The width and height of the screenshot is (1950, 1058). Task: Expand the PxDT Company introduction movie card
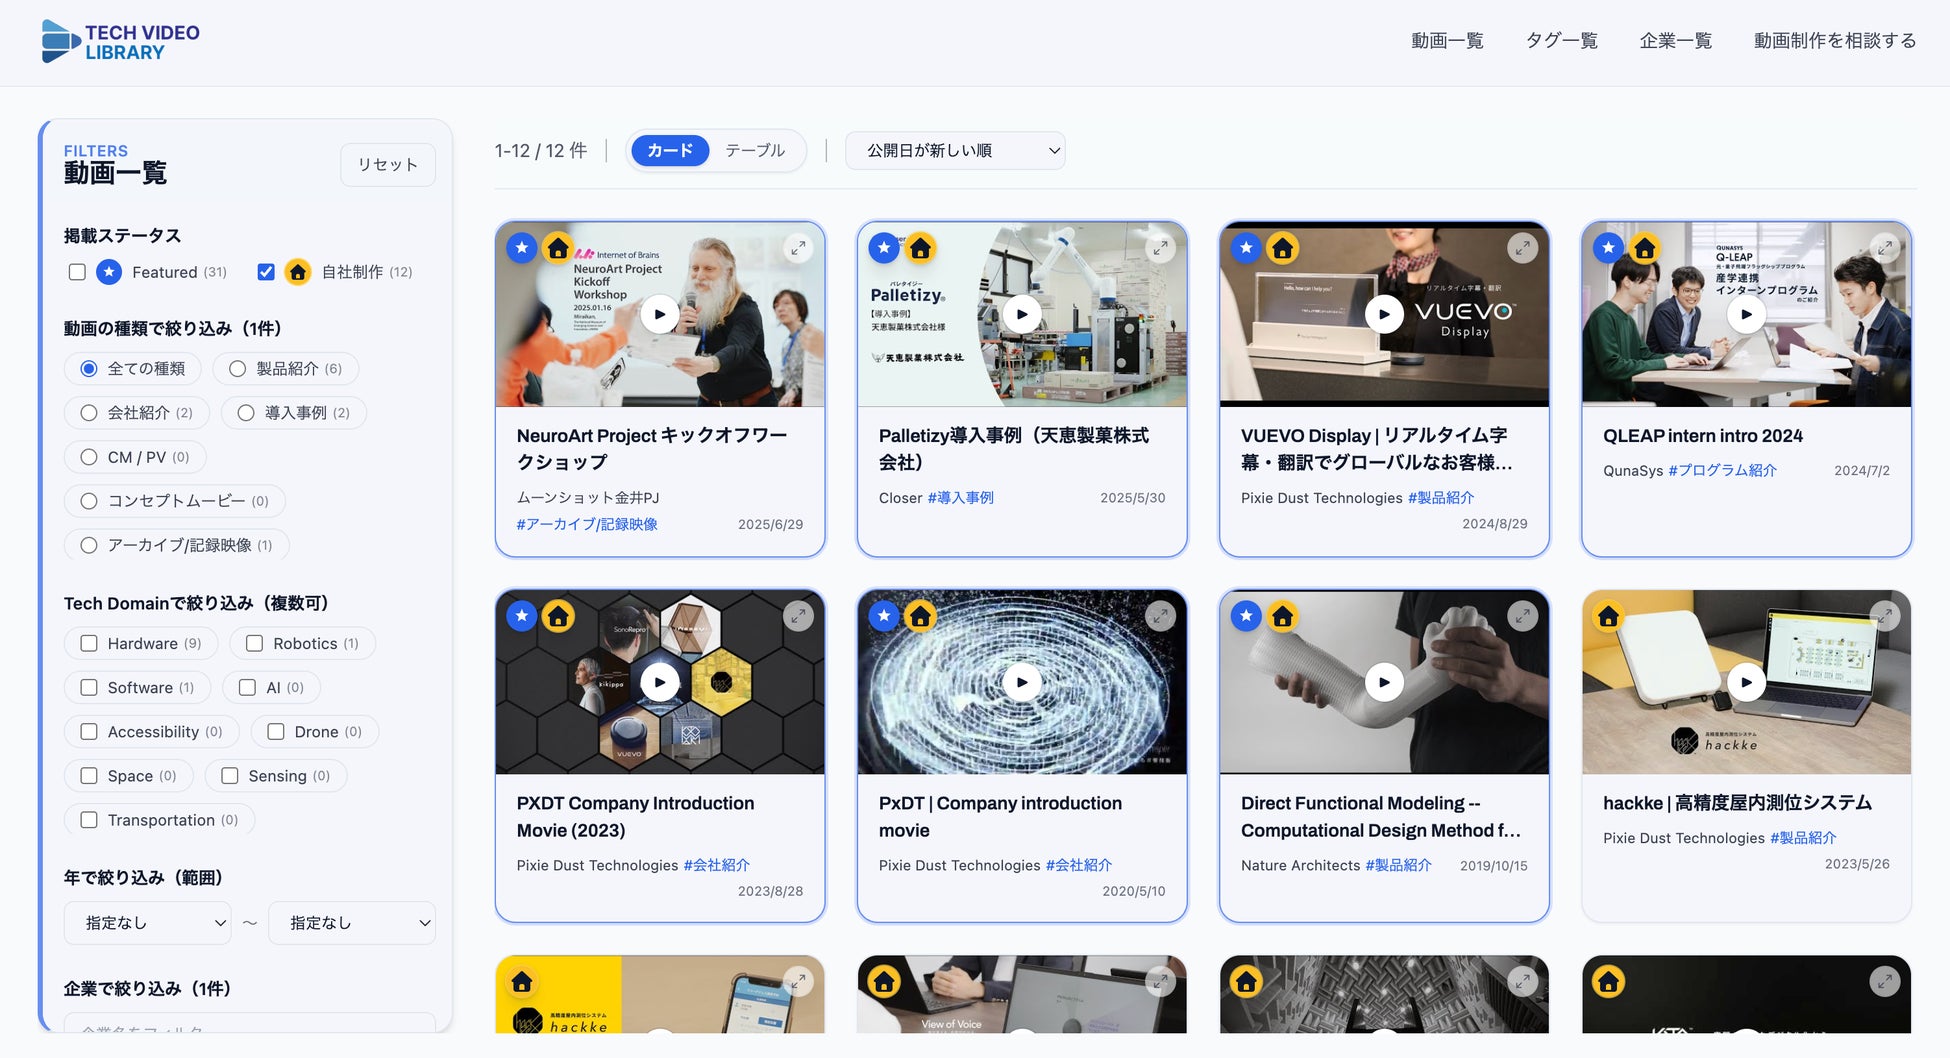(1160, 616)
